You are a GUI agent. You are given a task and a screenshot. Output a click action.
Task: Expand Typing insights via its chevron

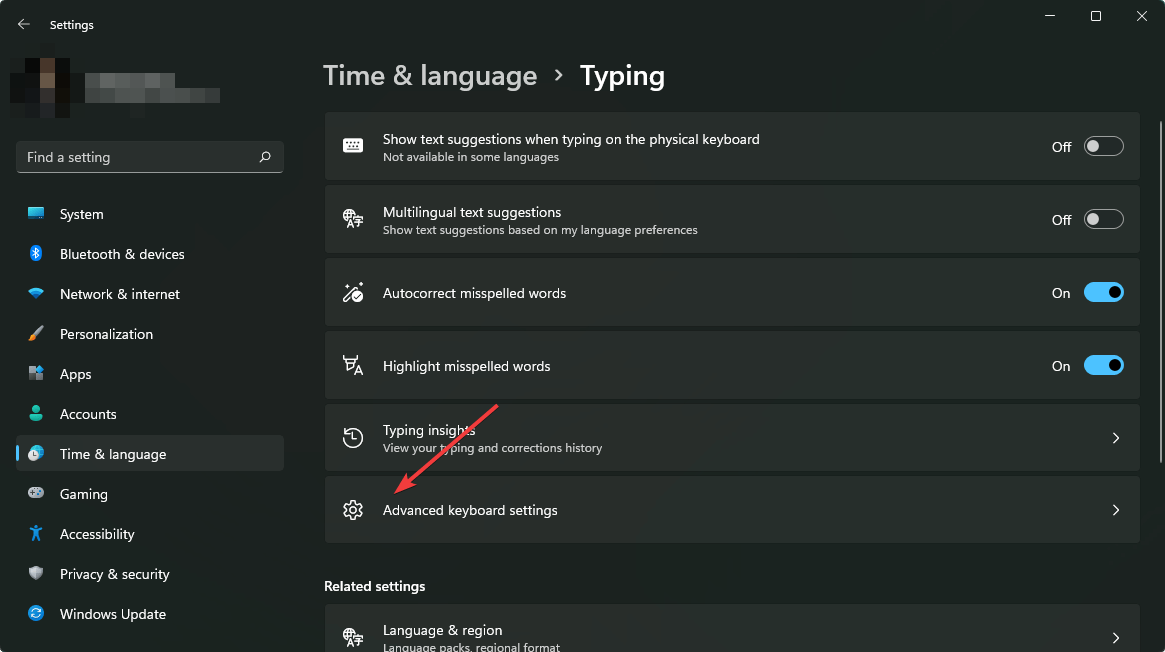click(x=1115, y=437)
